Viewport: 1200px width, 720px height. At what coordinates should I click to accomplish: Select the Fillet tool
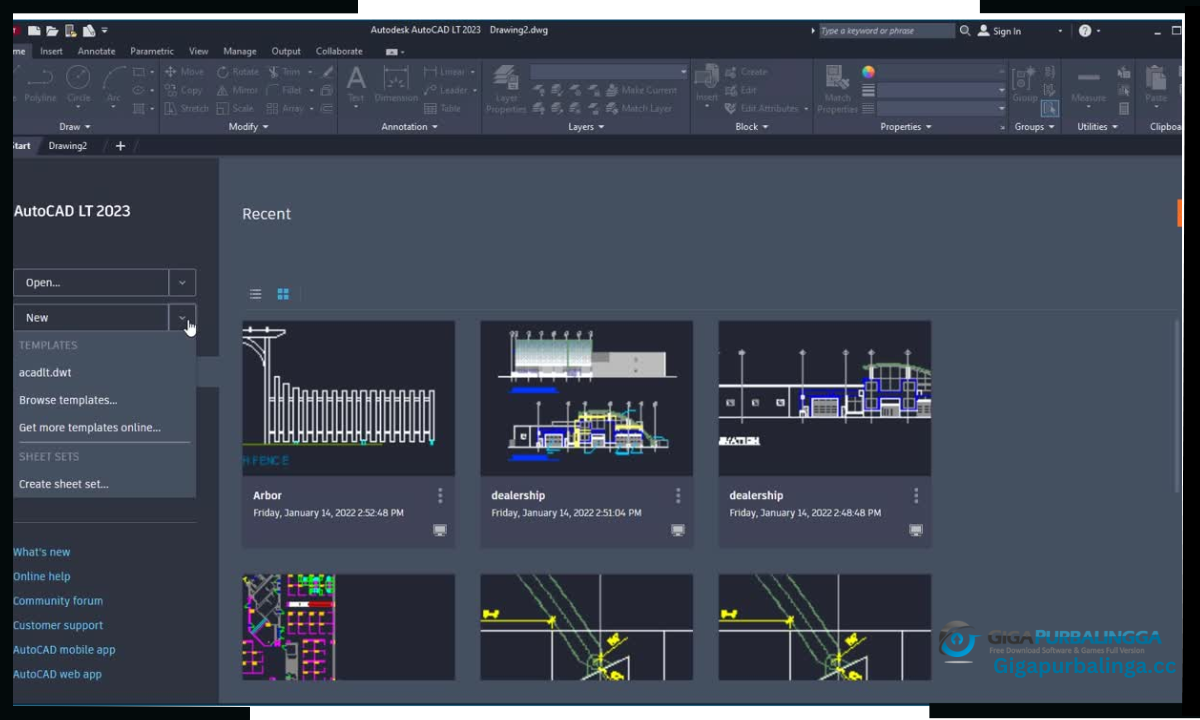pos(284,90)
